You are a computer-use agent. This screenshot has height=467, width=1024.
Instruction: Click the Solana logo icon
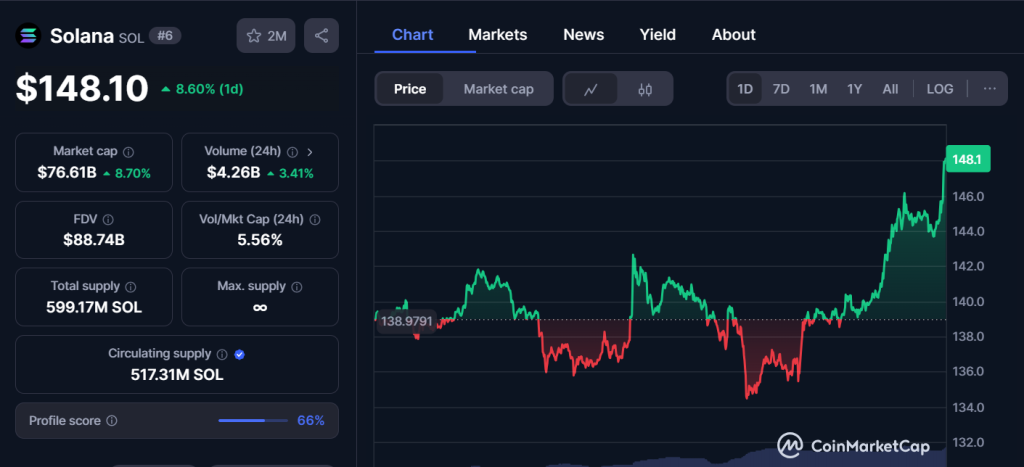click(28, 35)
